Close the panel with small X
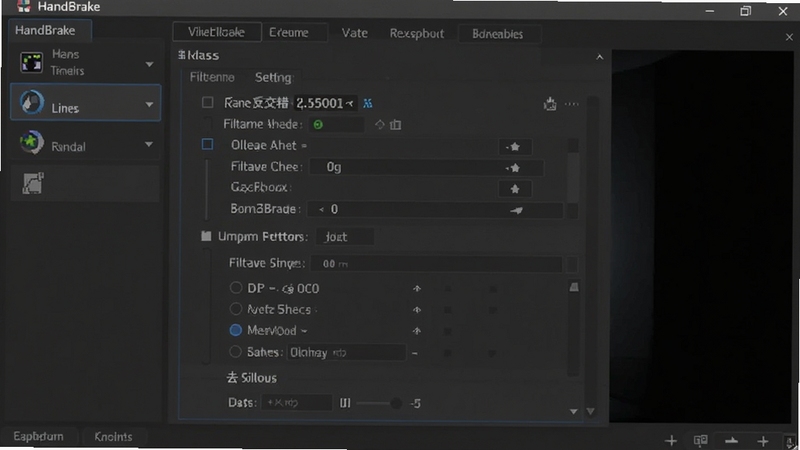This screenshot has width=800, height=450. click(789, 37)
